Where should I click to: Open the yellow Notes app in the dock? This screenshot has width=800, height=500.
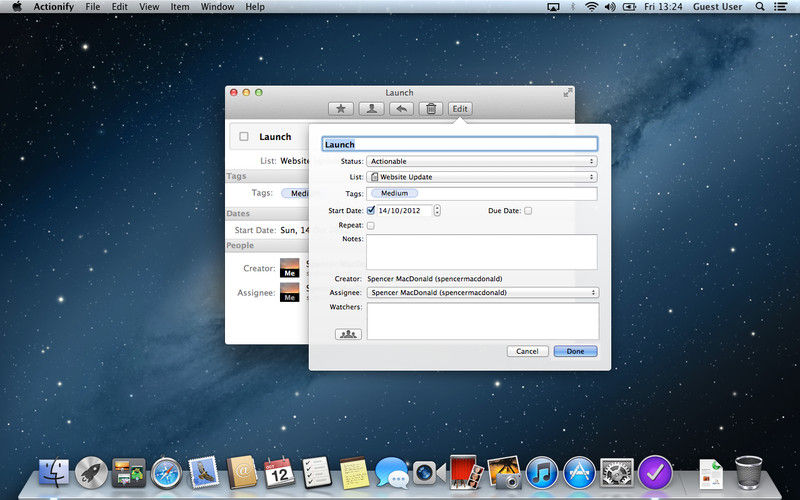tap(354, 472)
